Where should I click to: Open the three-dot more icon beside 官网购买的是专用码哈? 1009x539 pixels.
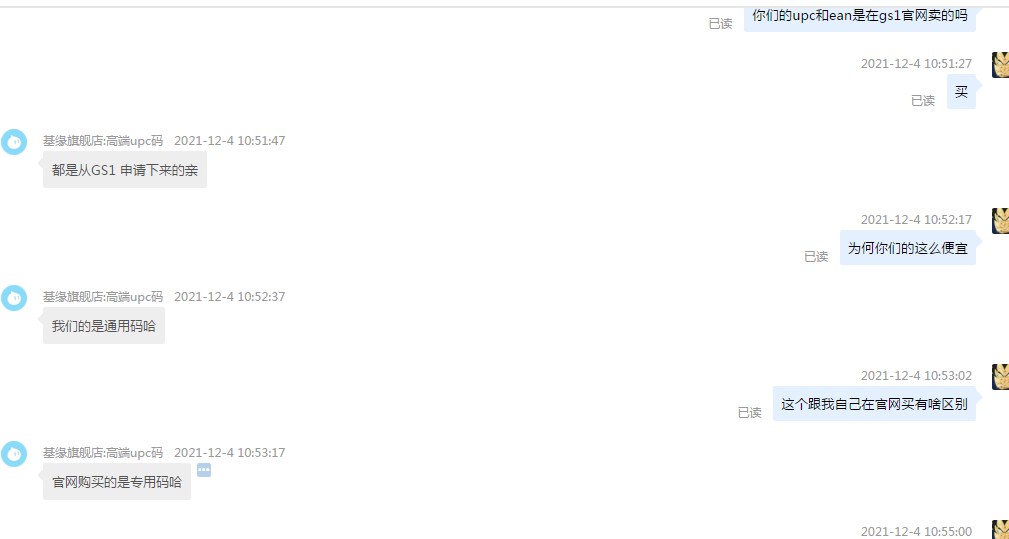pyautogui.click(x=204, y=470)
